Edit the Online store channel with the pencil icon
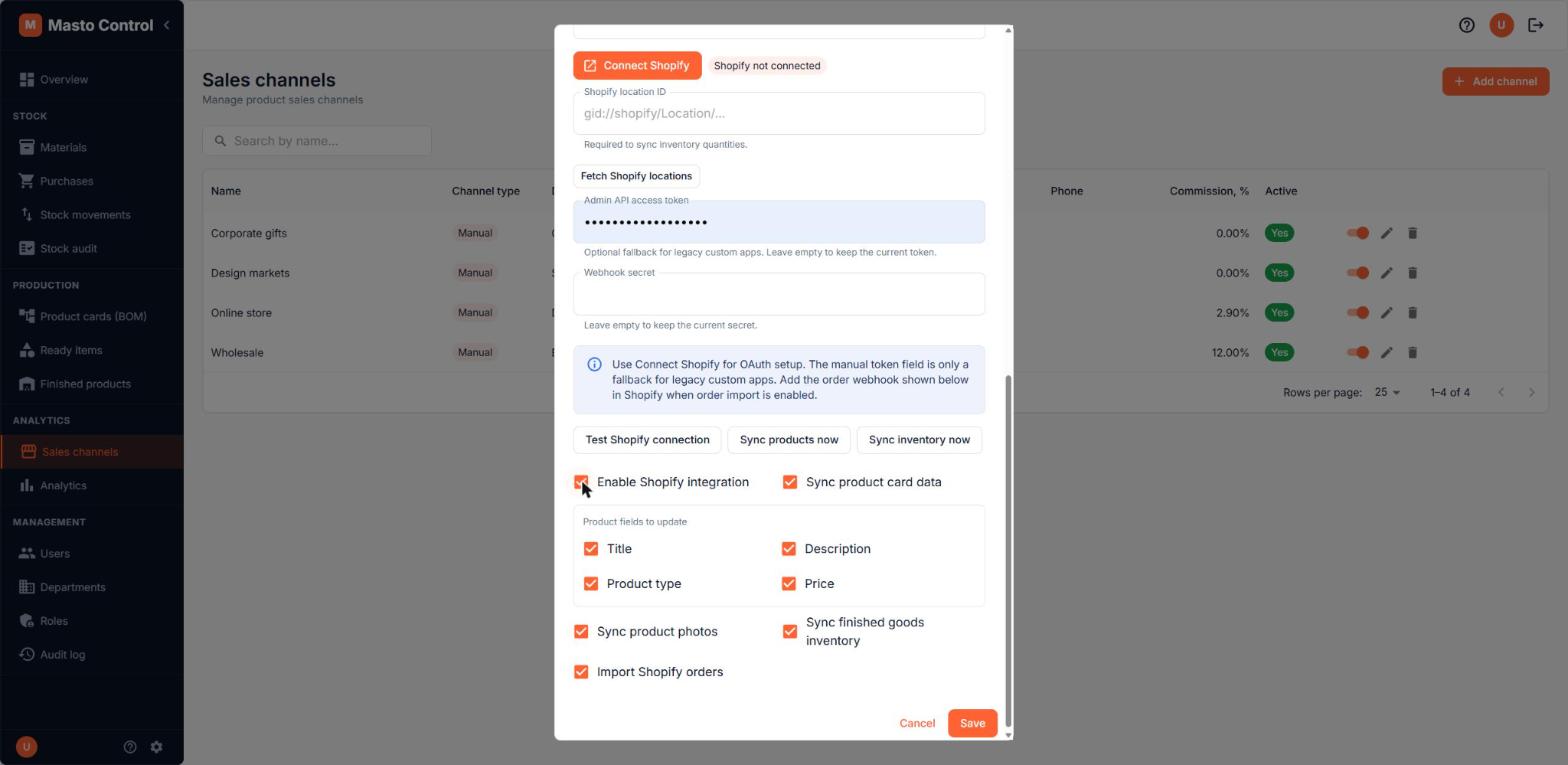 pos(1386,313)
